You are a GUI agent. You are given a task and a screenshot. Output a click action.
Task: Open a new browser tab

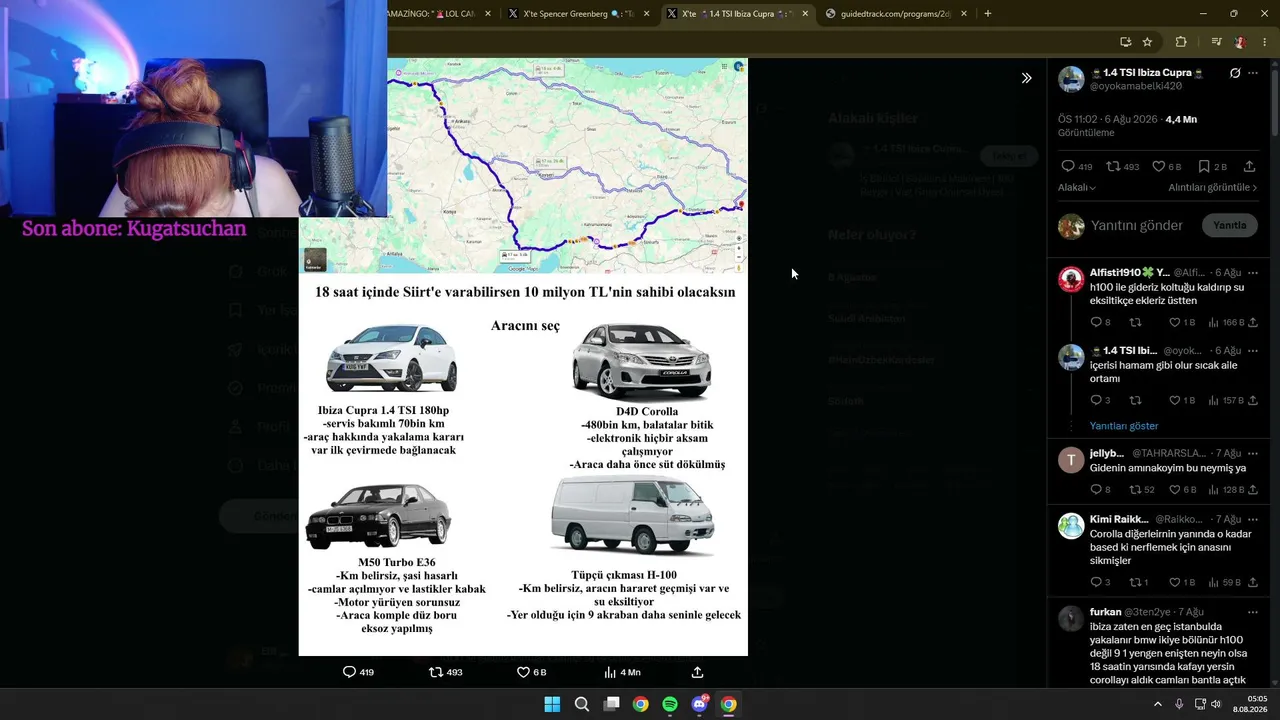point(988,14)
